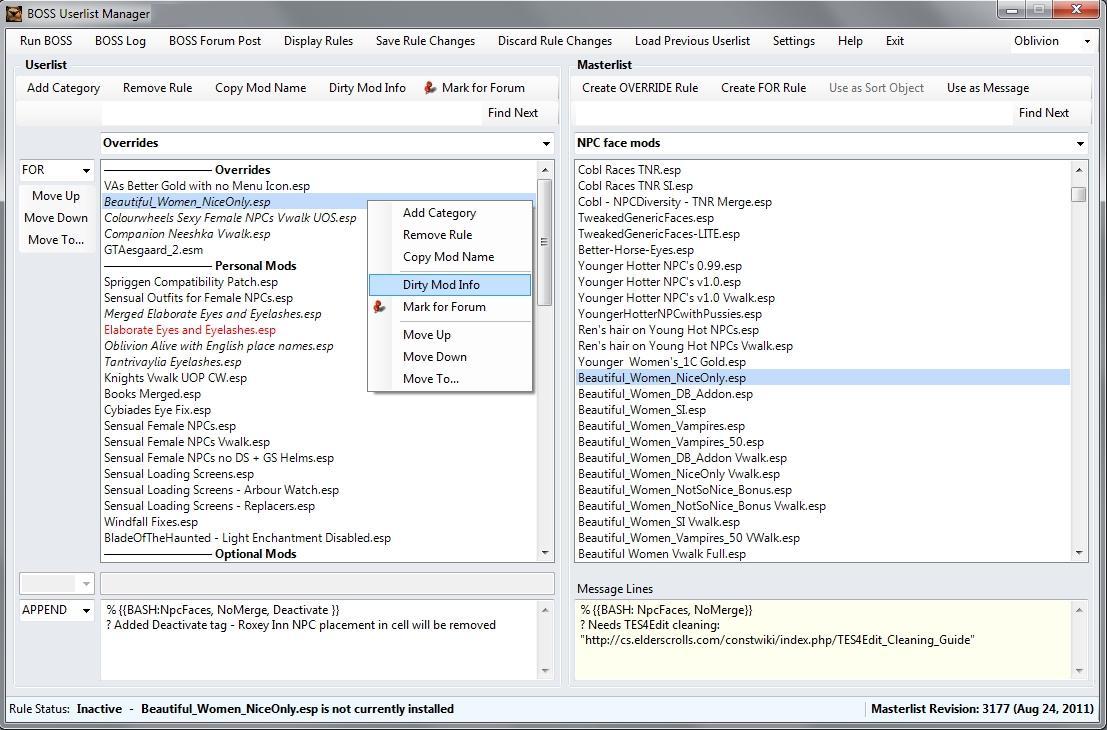Click Use as Message button

(x=988, y=88)
